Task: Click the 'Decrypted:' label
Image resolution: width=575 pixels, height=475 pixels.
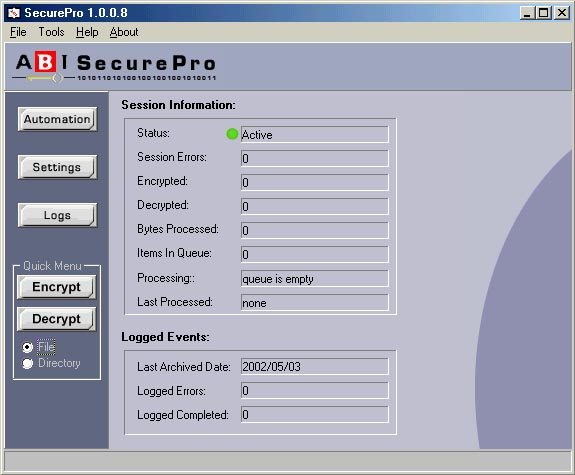Action: coord(163,205)
